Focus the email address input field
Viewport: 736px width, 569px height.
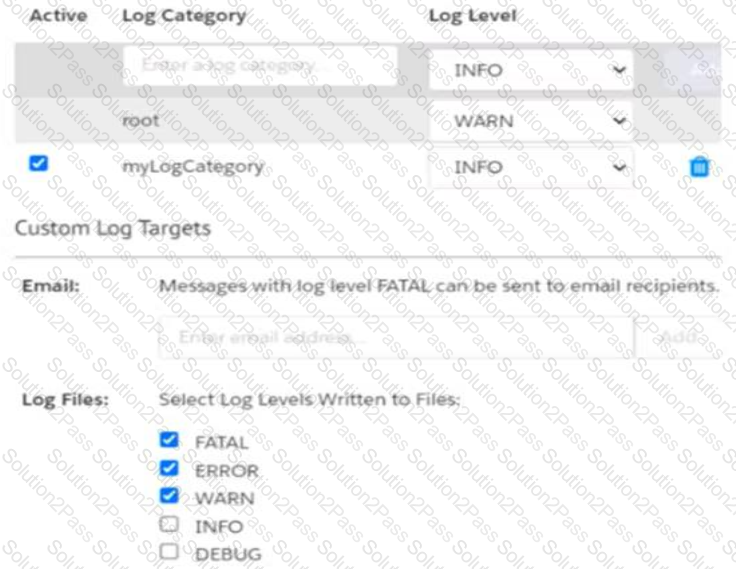pos(397,337)
